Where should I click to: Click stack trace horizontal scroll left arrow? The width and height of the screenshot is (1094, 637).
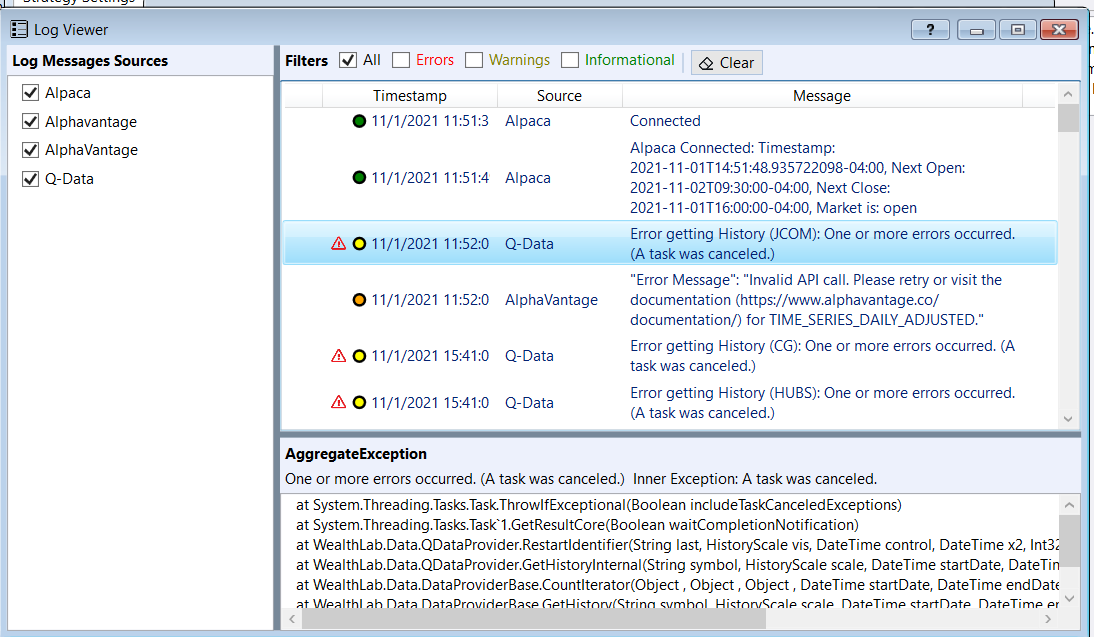(292, 619)
